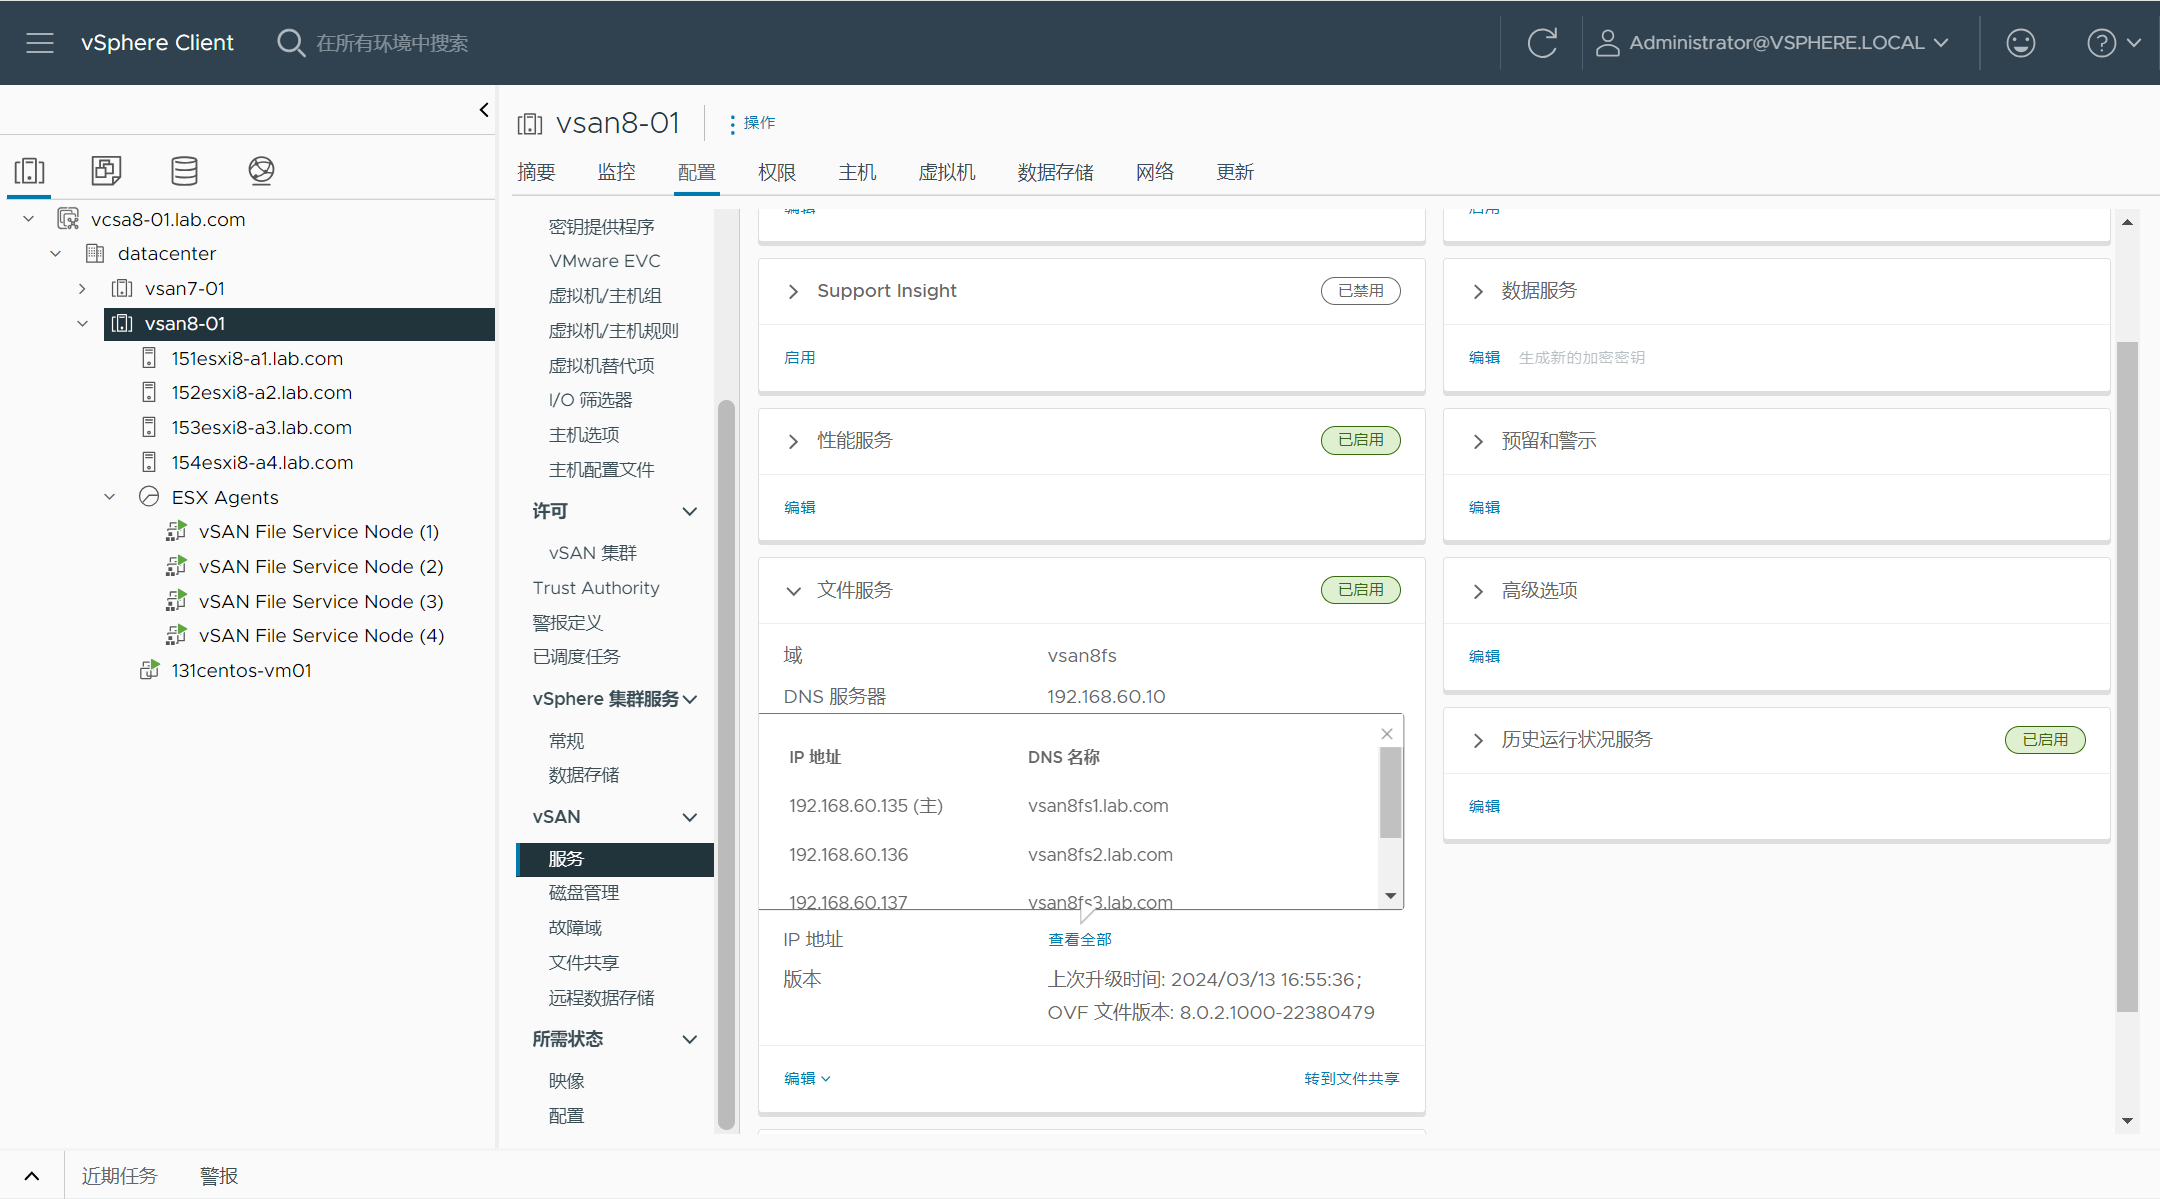The width and height of the screenshot is (2160, 1199).
Task: Select 文件共享 in vSAN menu
Action: click(x=584, y=963)
